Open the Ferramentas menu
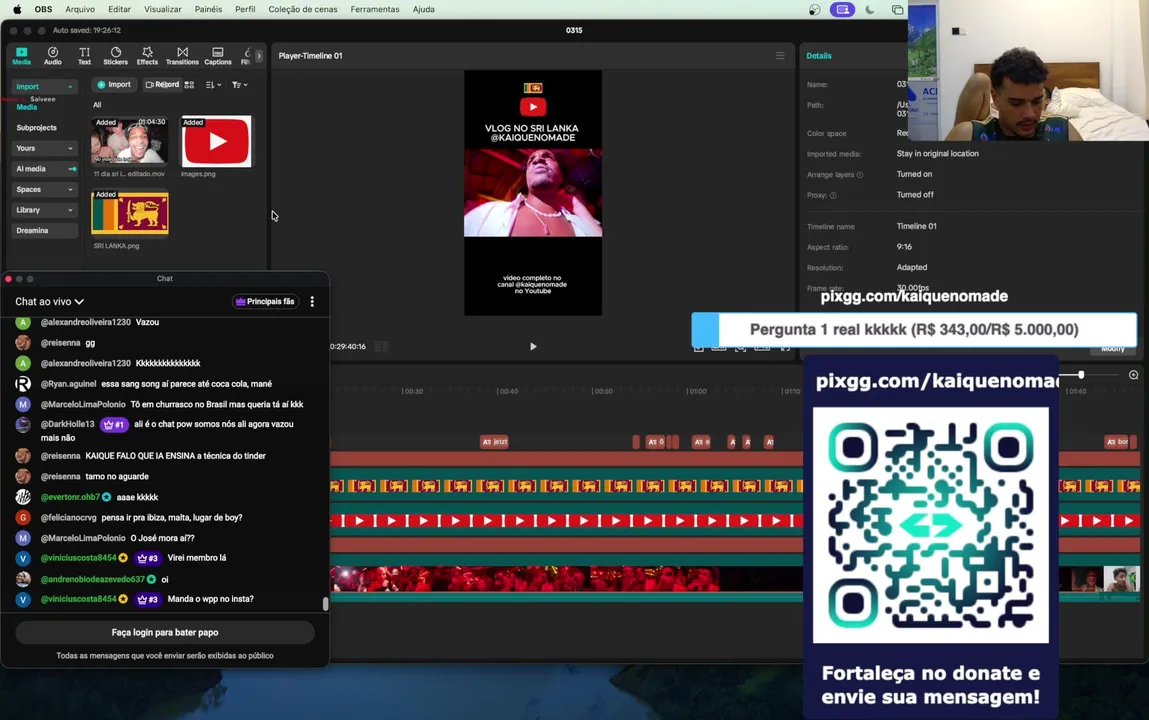 (374, 10)
